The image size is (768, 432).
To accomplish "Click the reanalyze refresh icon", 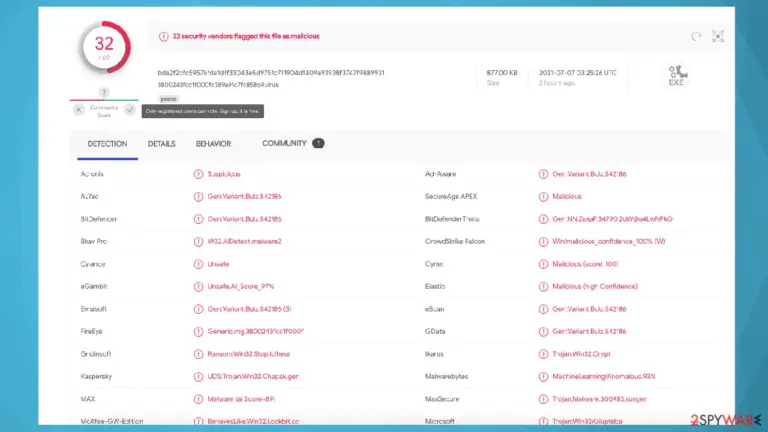I will pyautogui.click(x=696, y=36).
